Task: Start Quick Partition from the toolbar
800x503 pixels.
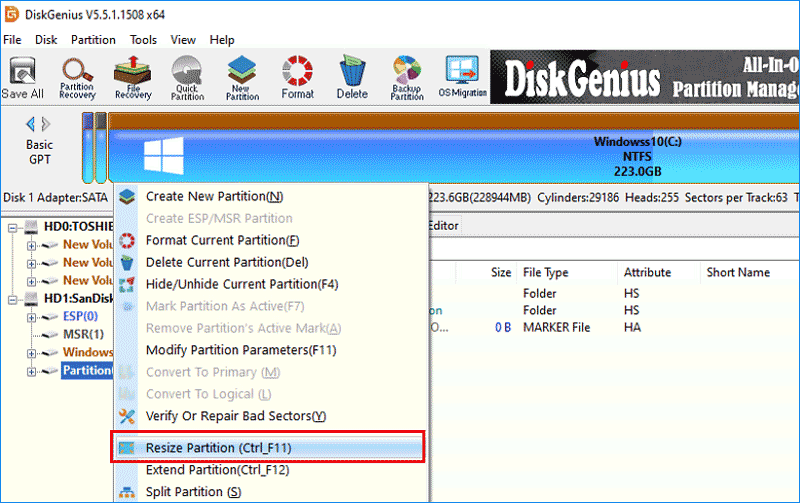Action: 187,78
